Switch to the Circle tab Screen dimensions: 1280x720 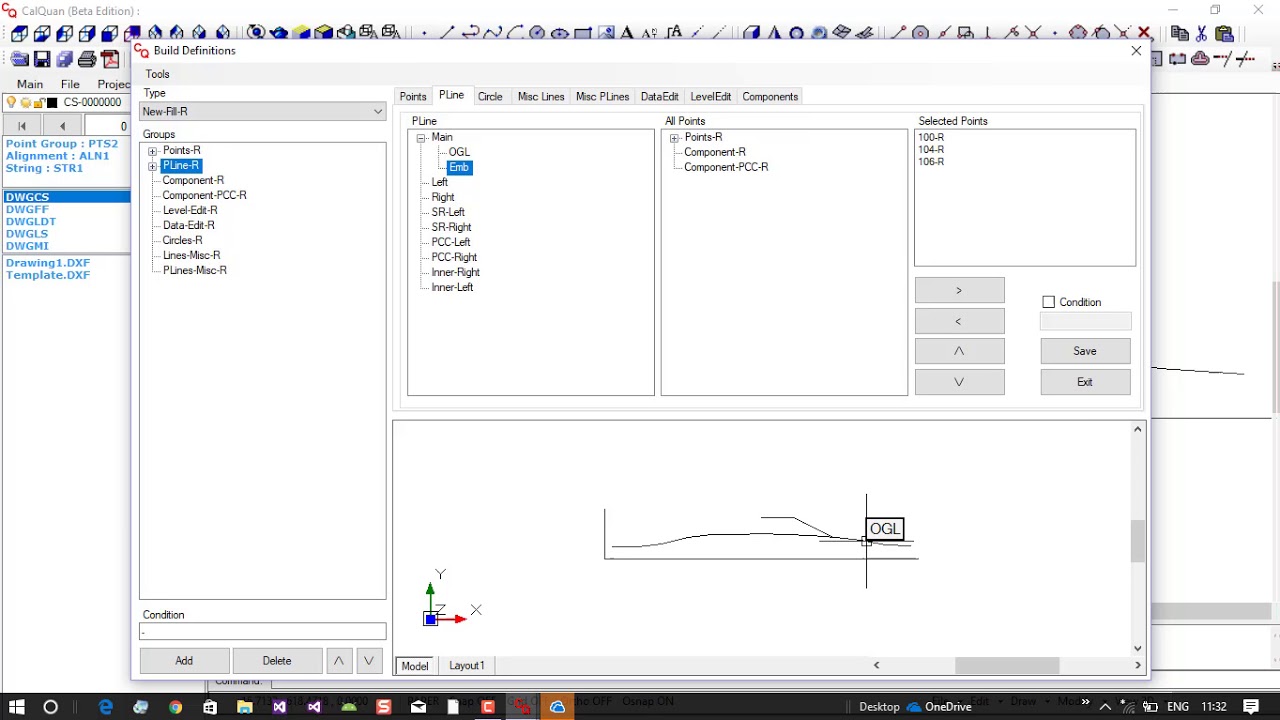pyautogui.click(x=490, y=97)
